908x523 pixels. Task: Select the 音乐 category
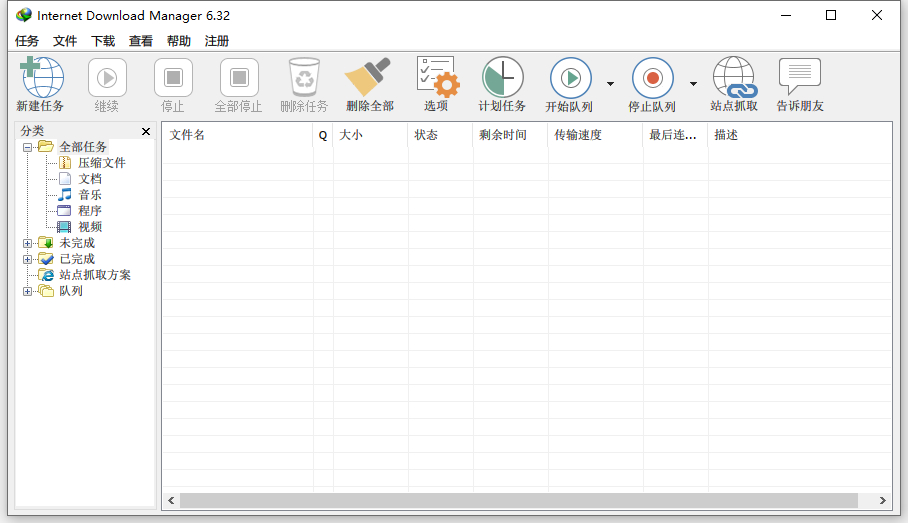[90, 195]
